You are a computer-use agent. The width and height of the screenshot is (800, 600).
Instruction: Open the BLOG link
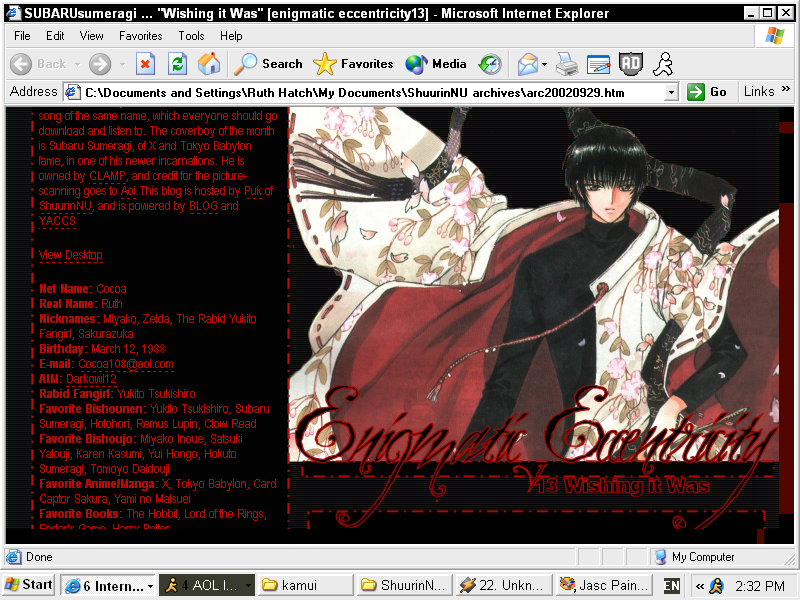point(203,206)
